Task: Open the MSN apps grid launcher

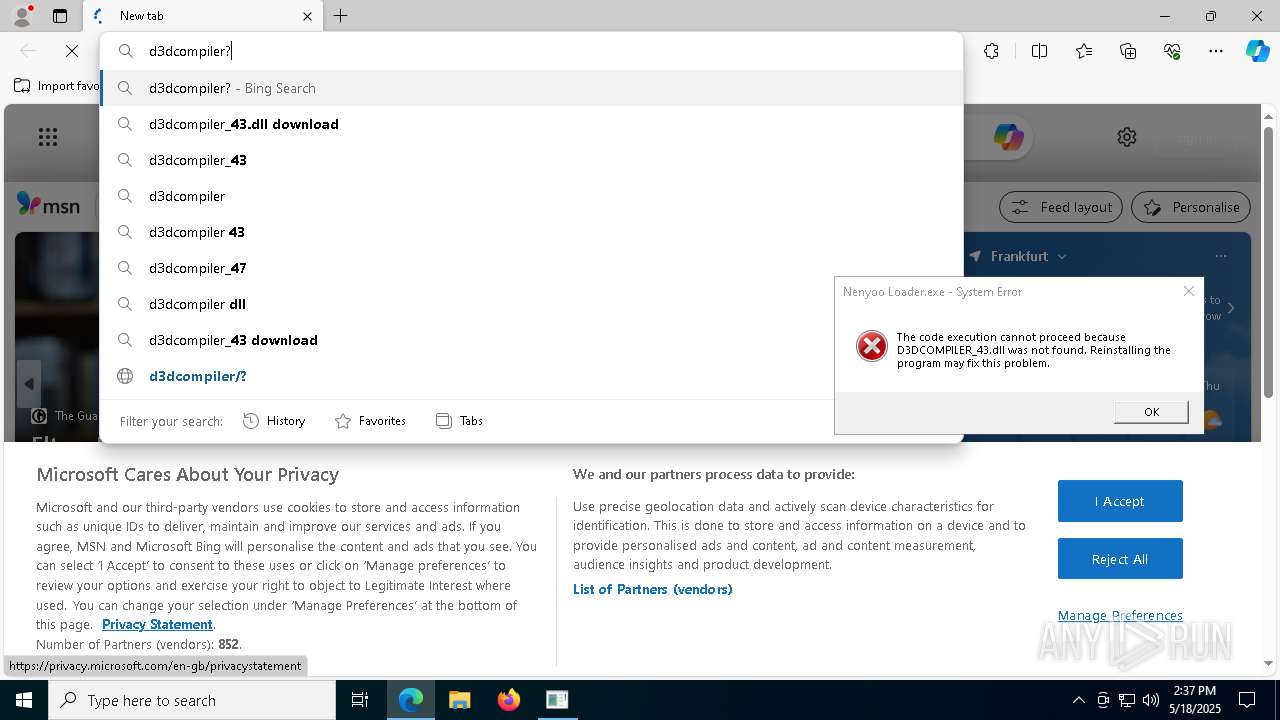Action: pyautogui.click(x=47, y=137)
